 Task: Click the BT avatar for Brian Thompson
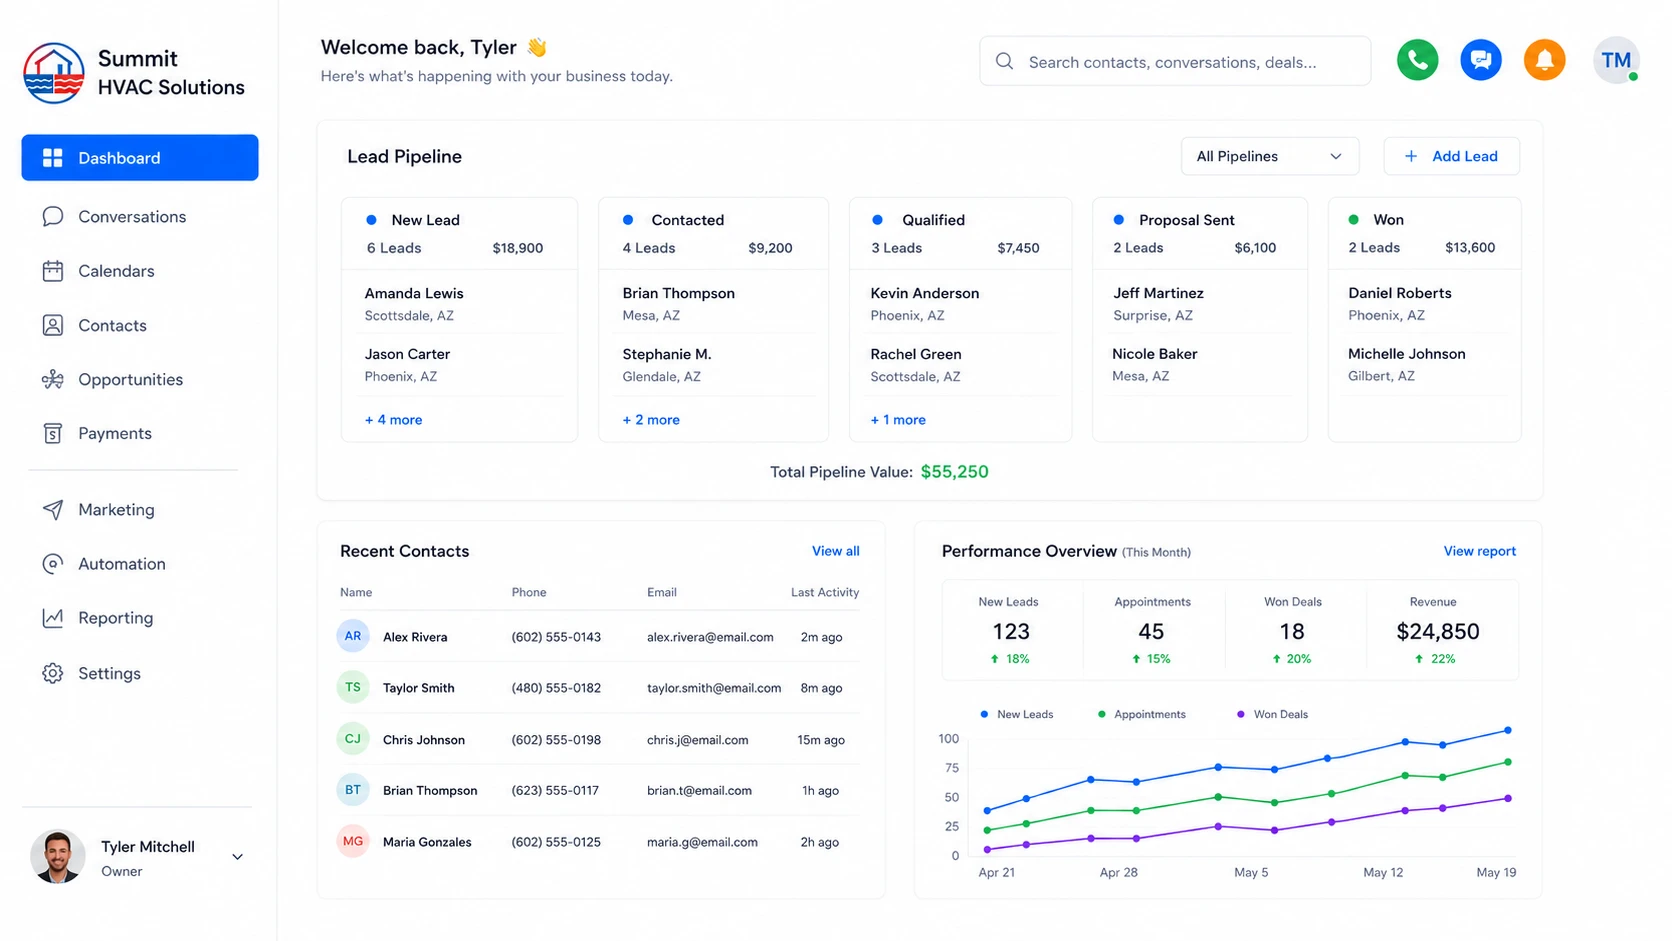pyautogui.click(x=353, y=790)
